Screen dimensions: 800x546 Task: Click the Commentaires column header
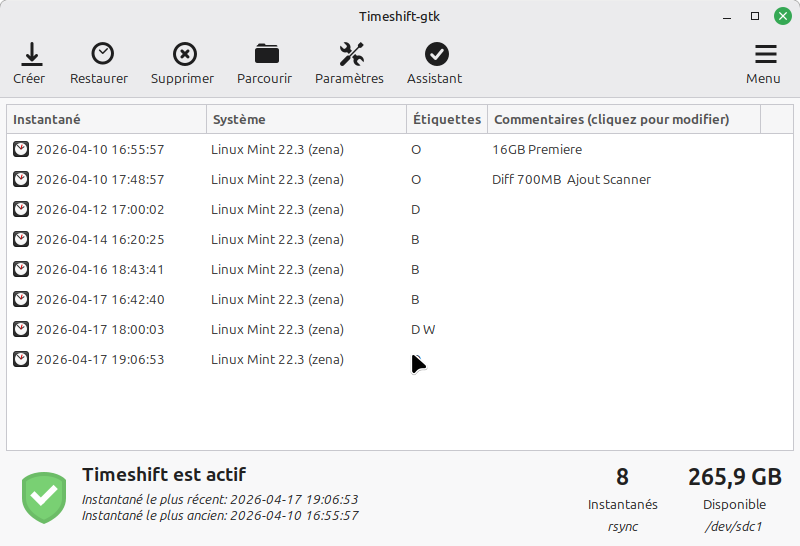(623, 120)
